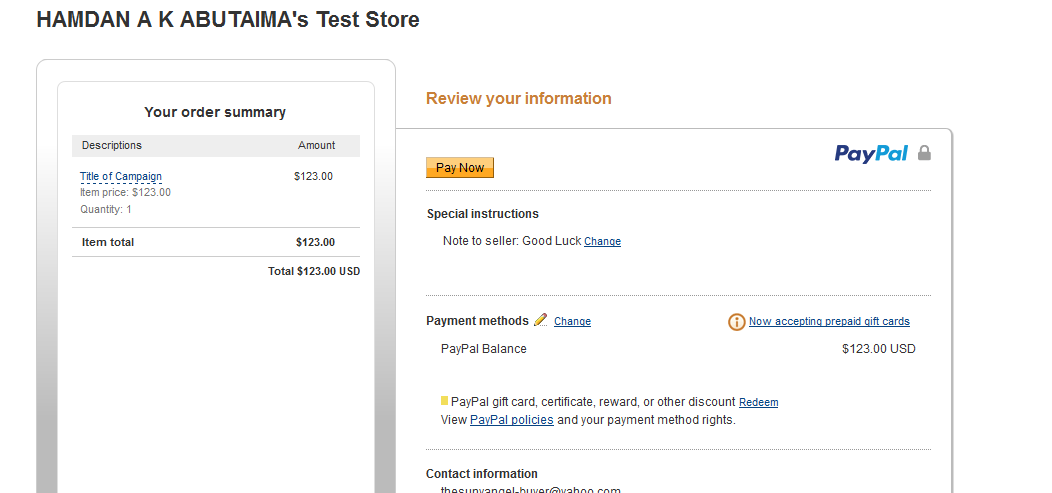This screenshot has height=493, width=1052.
Task: Click the Pay Now button
Action: point(460,168)
